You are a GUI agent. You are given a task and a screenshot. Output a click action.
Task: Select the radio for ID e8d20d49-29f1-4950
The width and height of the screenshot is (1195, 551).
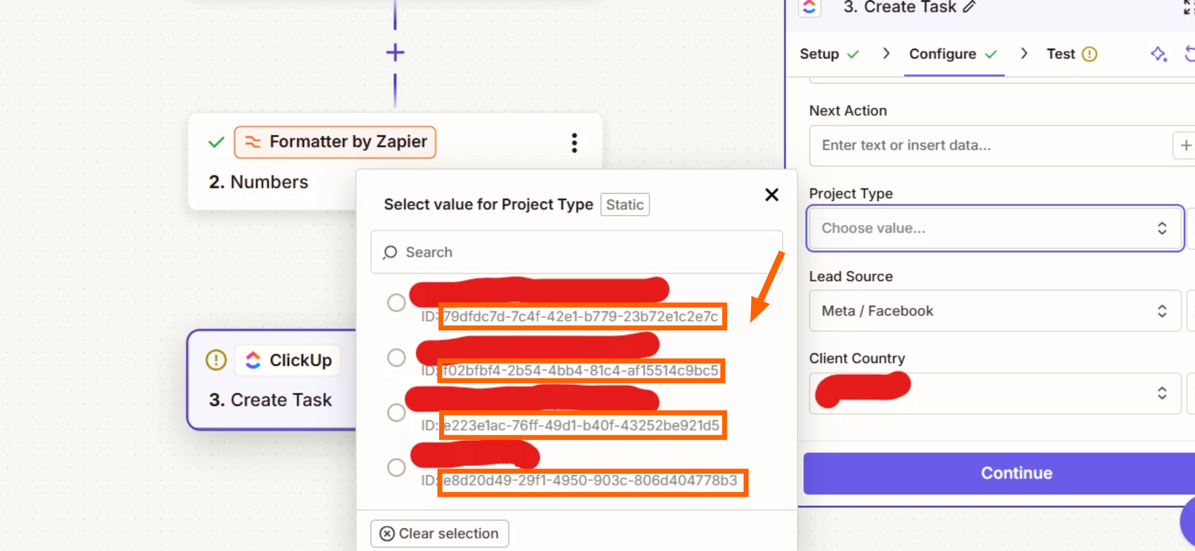coord(396,467)
